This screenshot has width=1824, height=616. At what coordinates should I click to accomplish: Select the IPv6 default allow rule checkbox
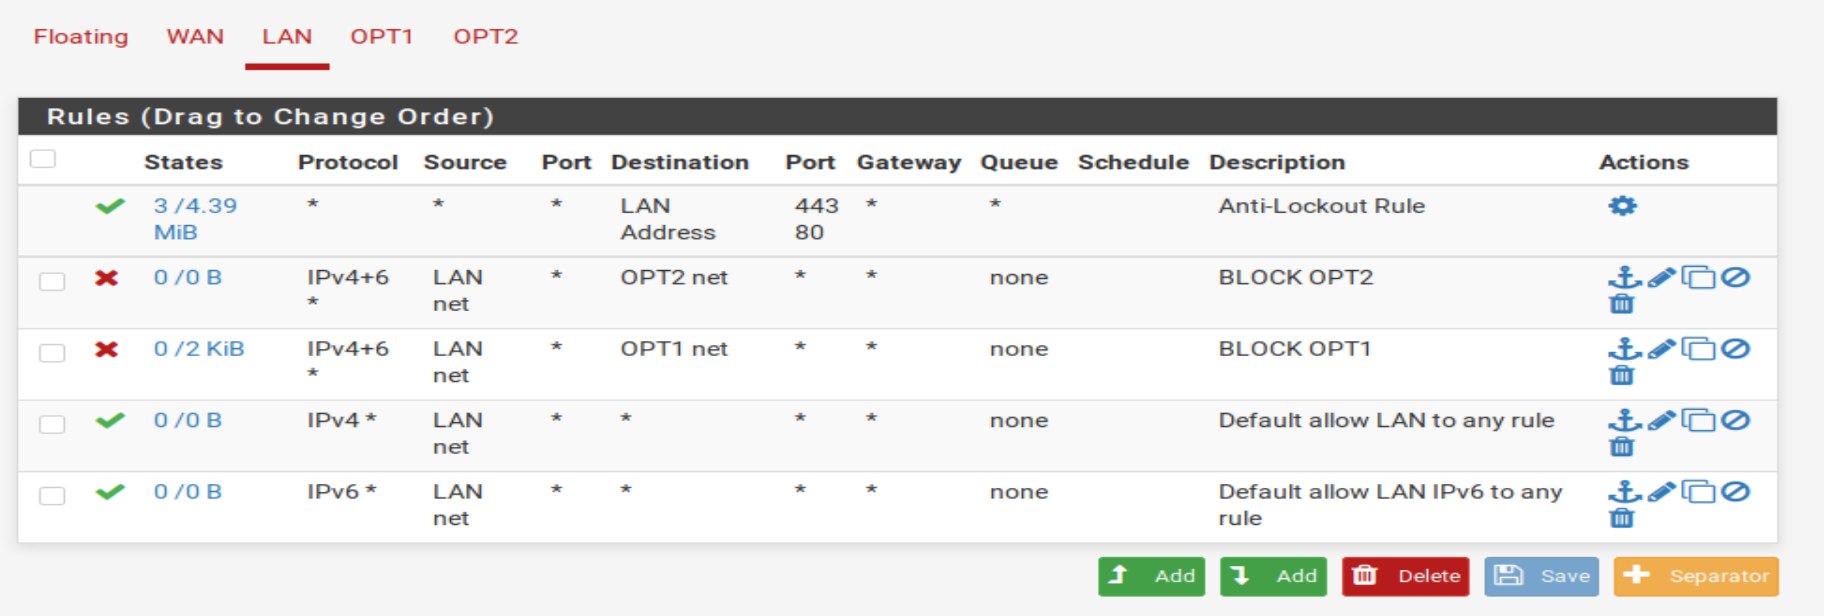click(x=52, y=496)
